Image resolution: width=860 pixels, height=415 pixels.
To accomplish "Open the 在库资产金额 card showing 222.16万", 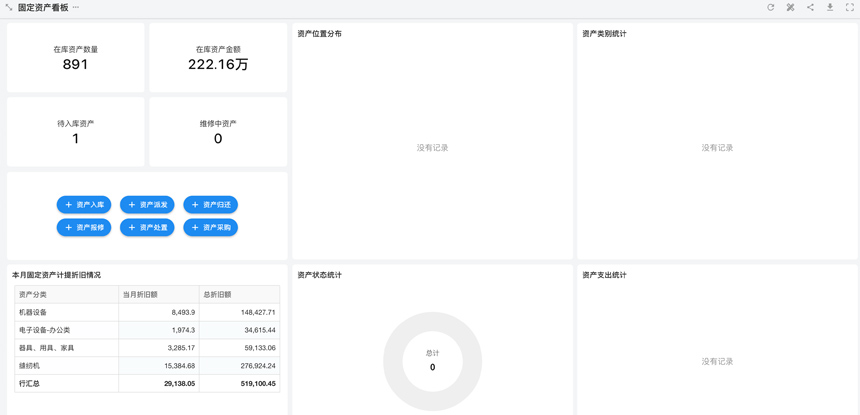I will coord(218,58).
